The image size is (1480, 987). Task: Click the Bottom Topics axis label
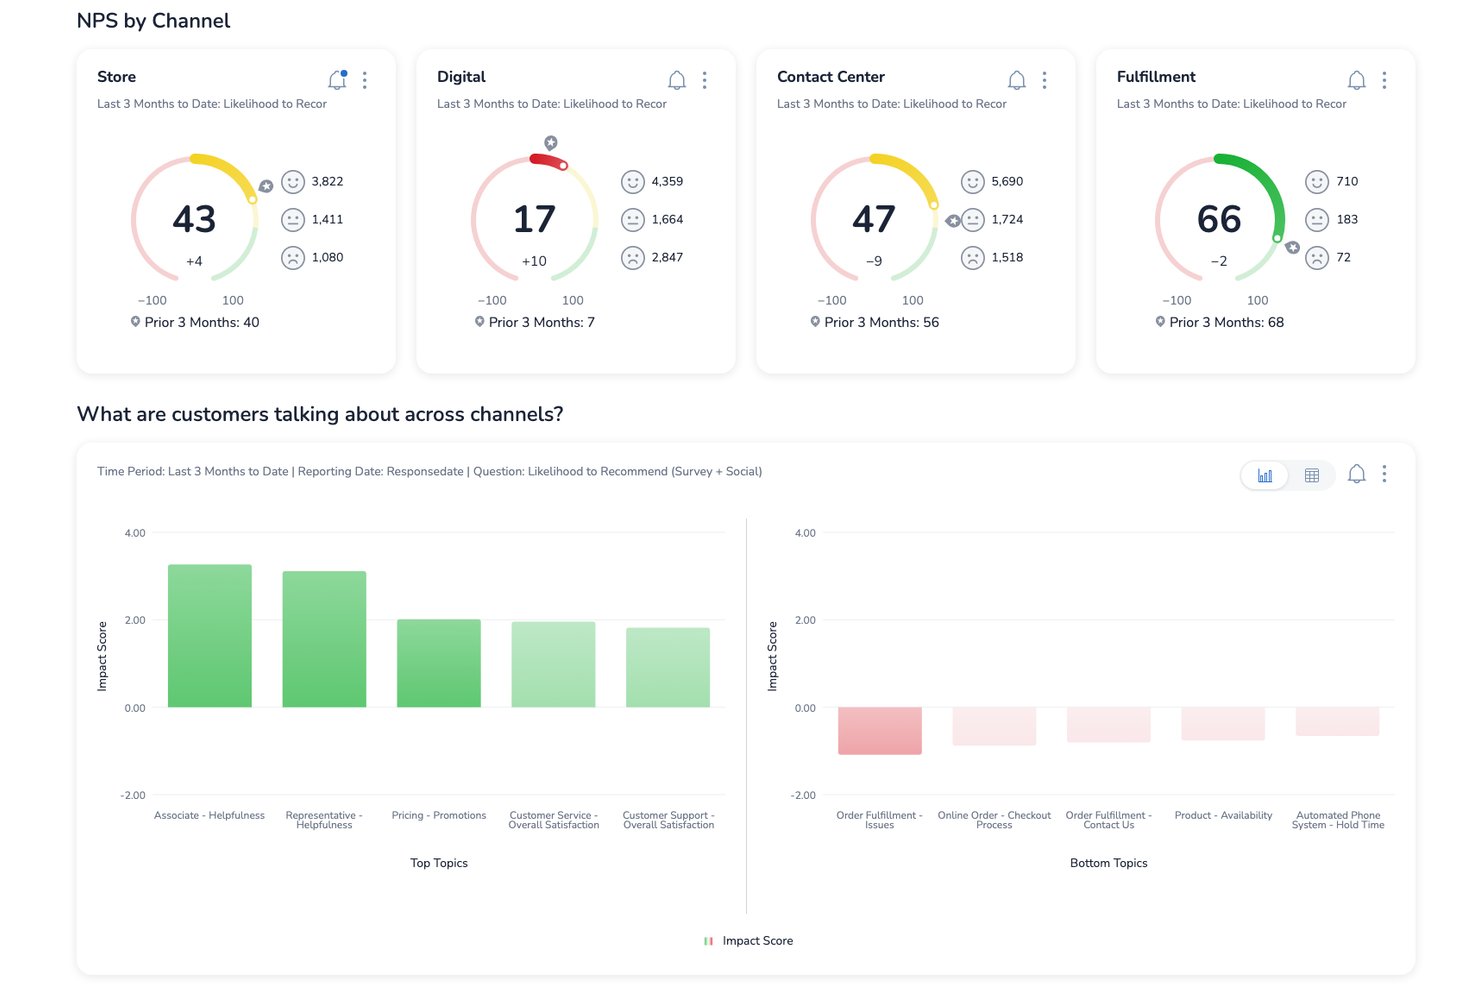click(x=1109, y=863)
